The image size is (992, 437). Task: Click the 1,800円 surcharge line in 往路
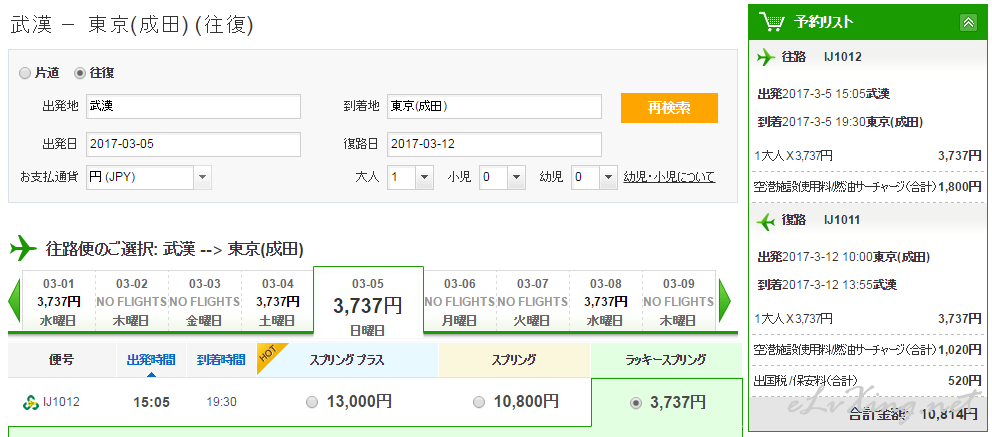click(868, 187)
